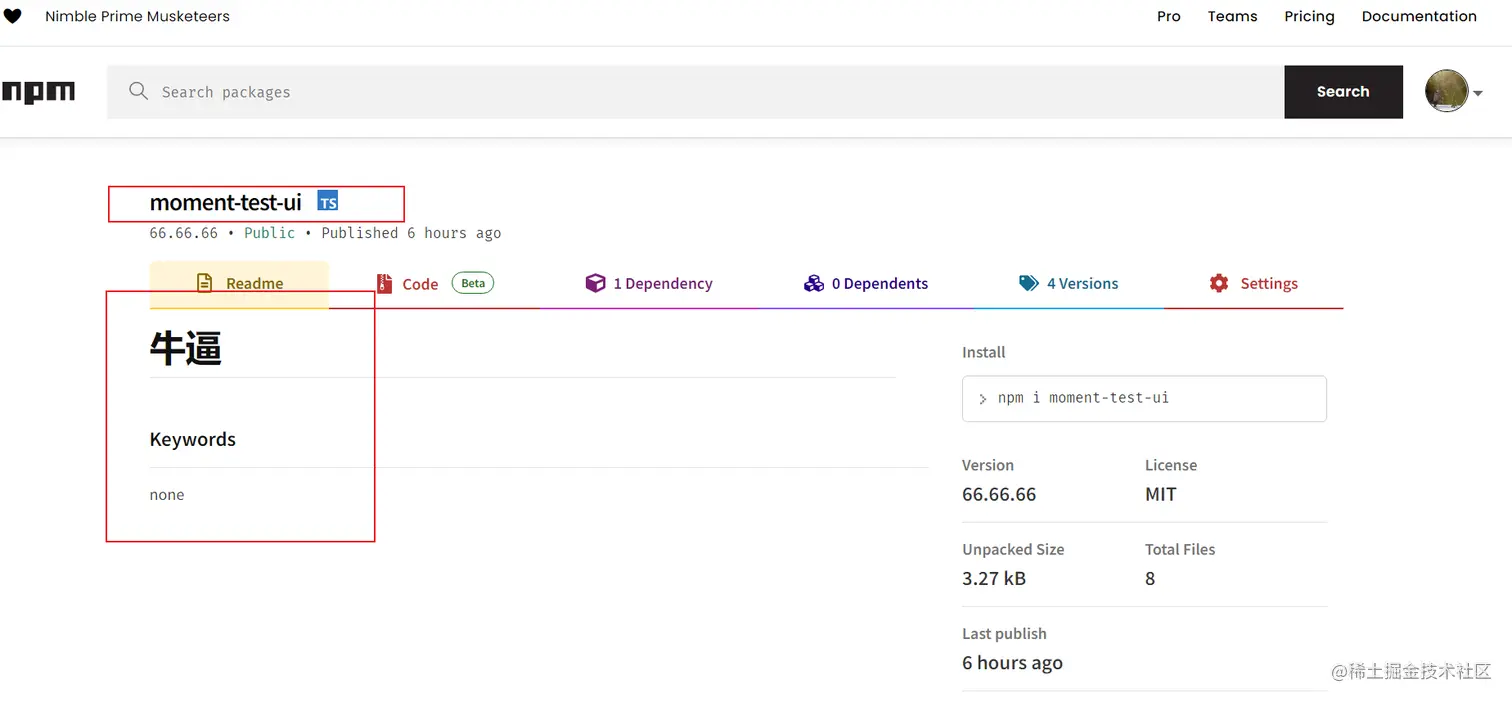
Task: Click the Beta badge
Action: point(473,283)
